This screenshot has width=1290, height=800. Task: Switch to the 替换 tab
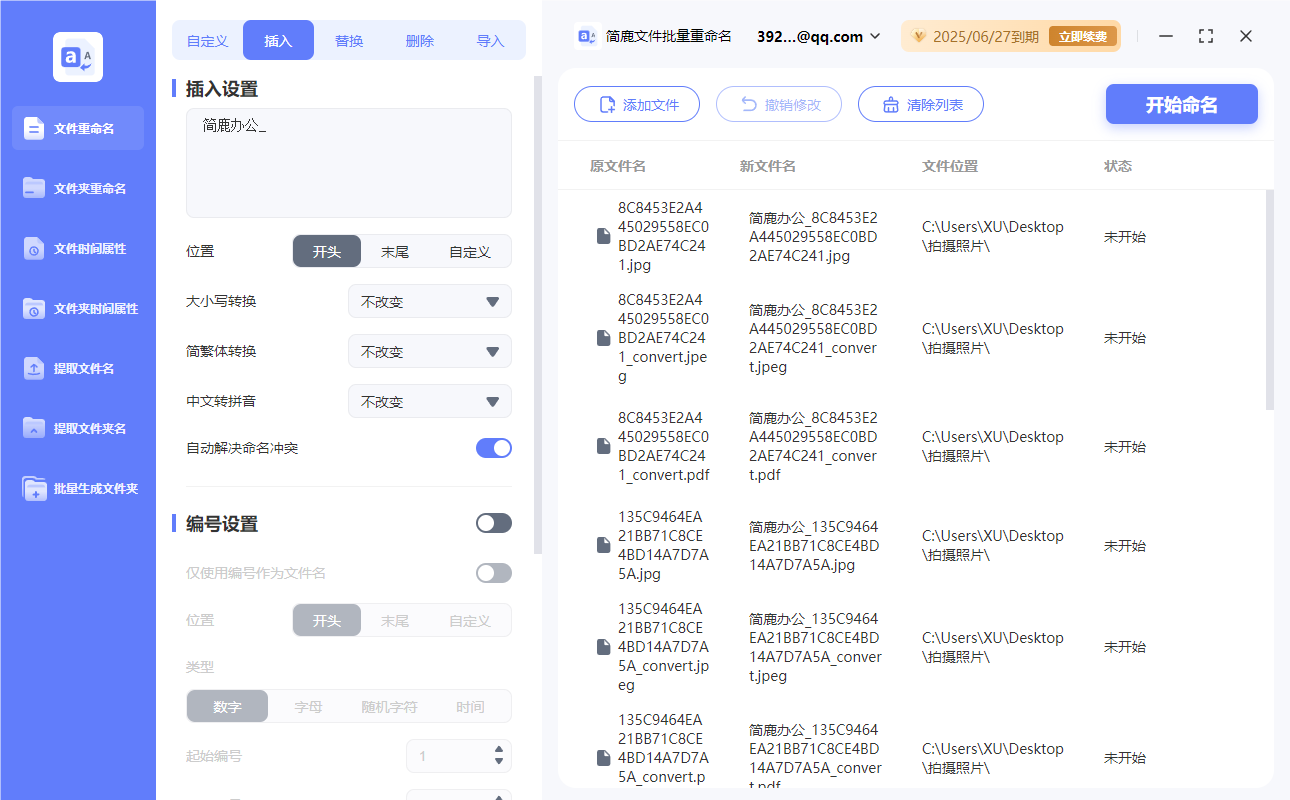(349, 39)
